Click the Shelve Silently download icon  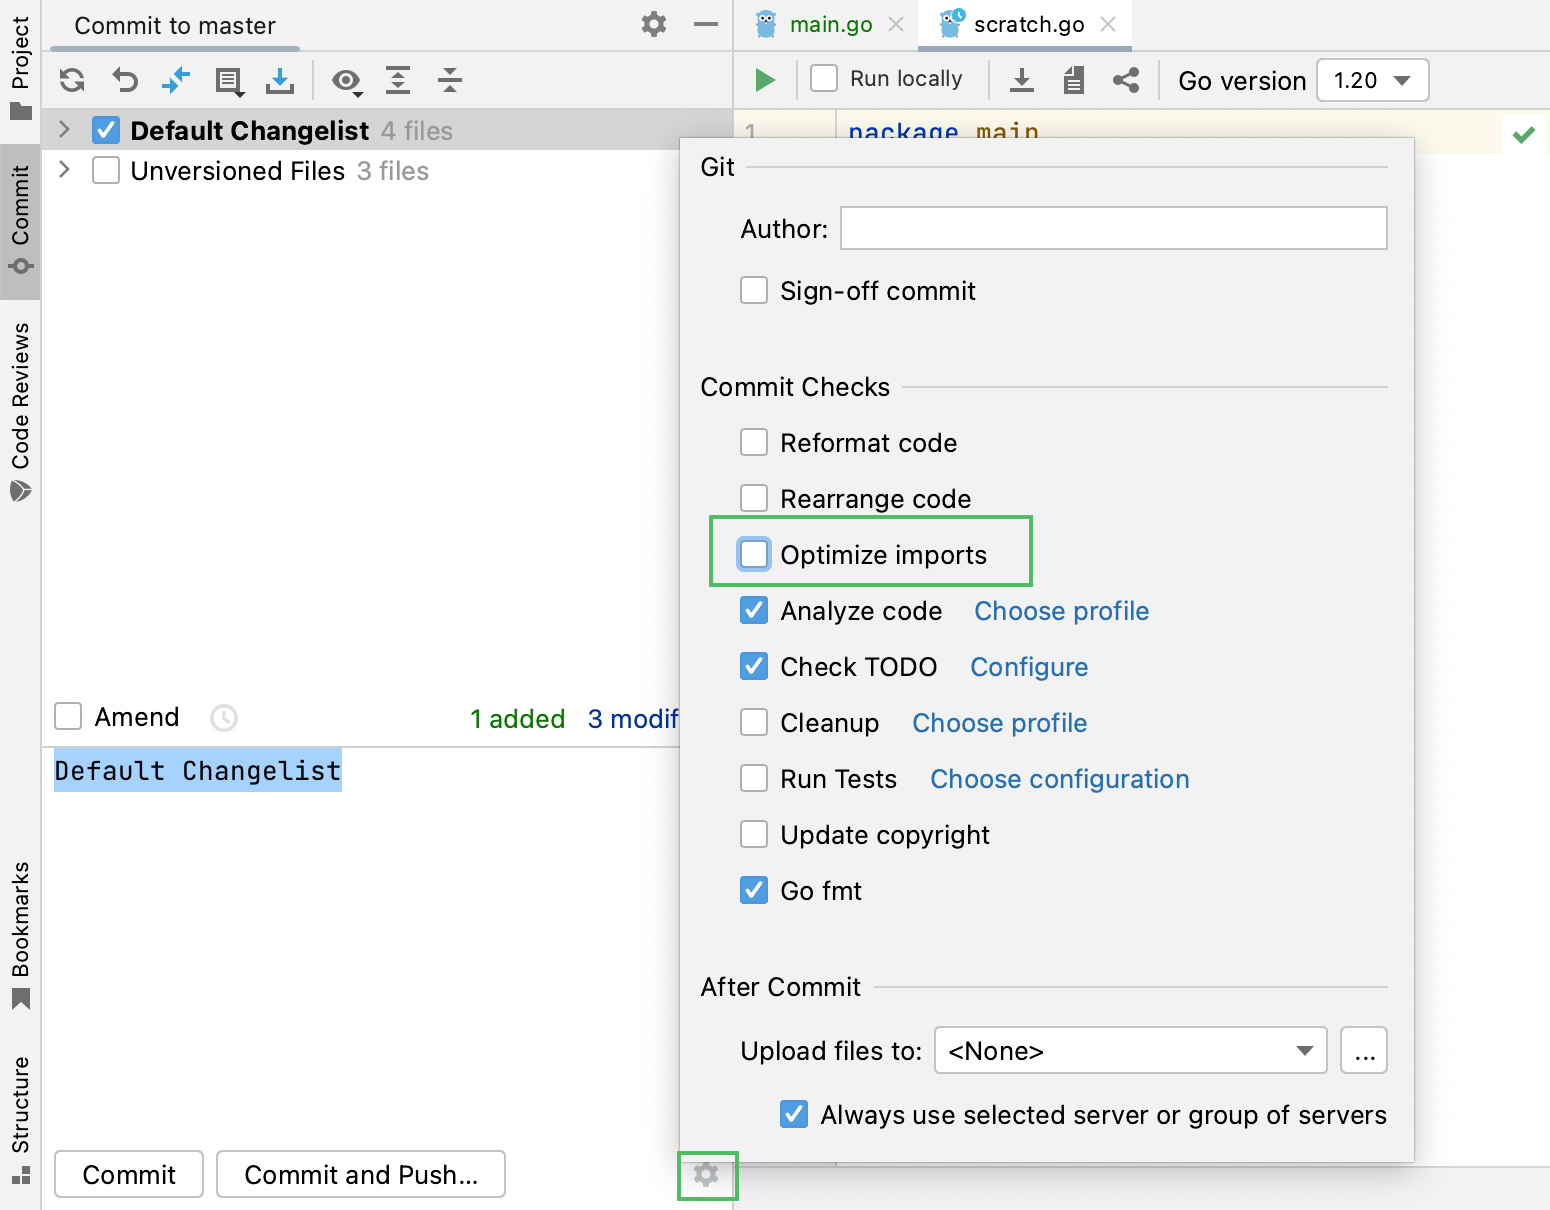pos(281,80)
